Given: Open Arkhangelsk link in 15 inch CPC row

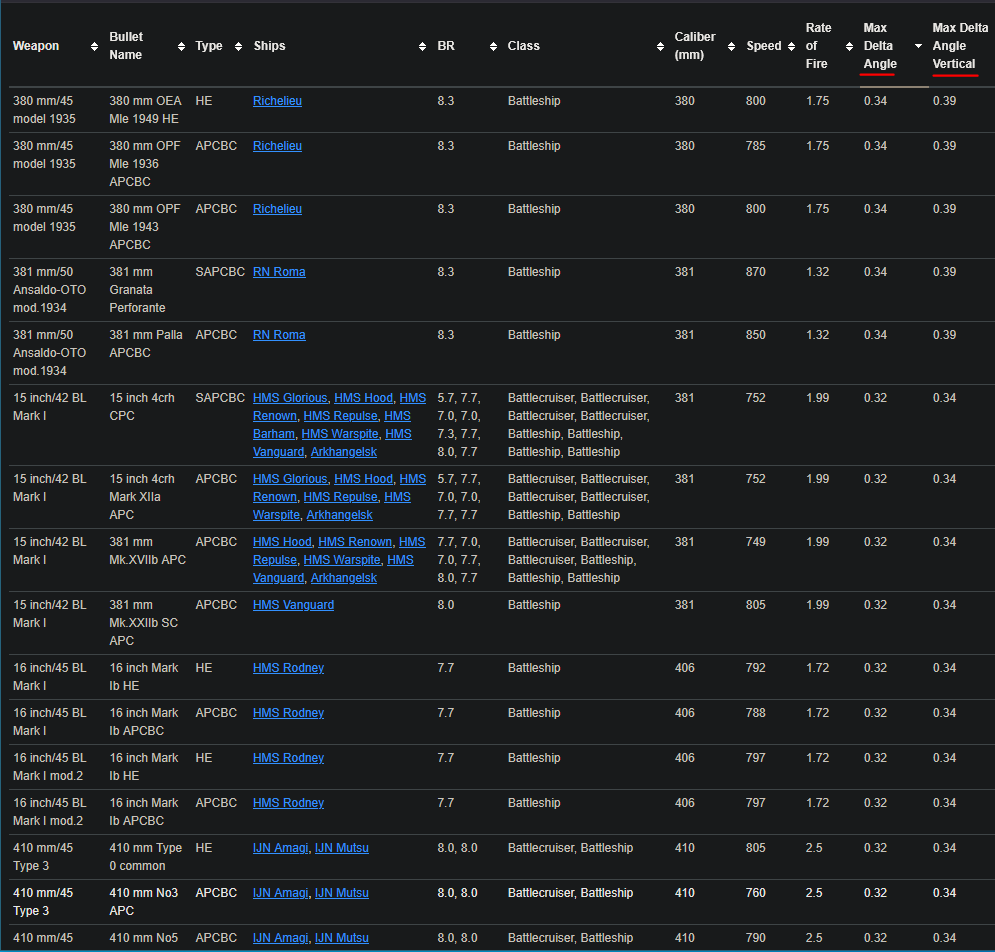Looking at the screenshot, I should (x=344, y=452).
